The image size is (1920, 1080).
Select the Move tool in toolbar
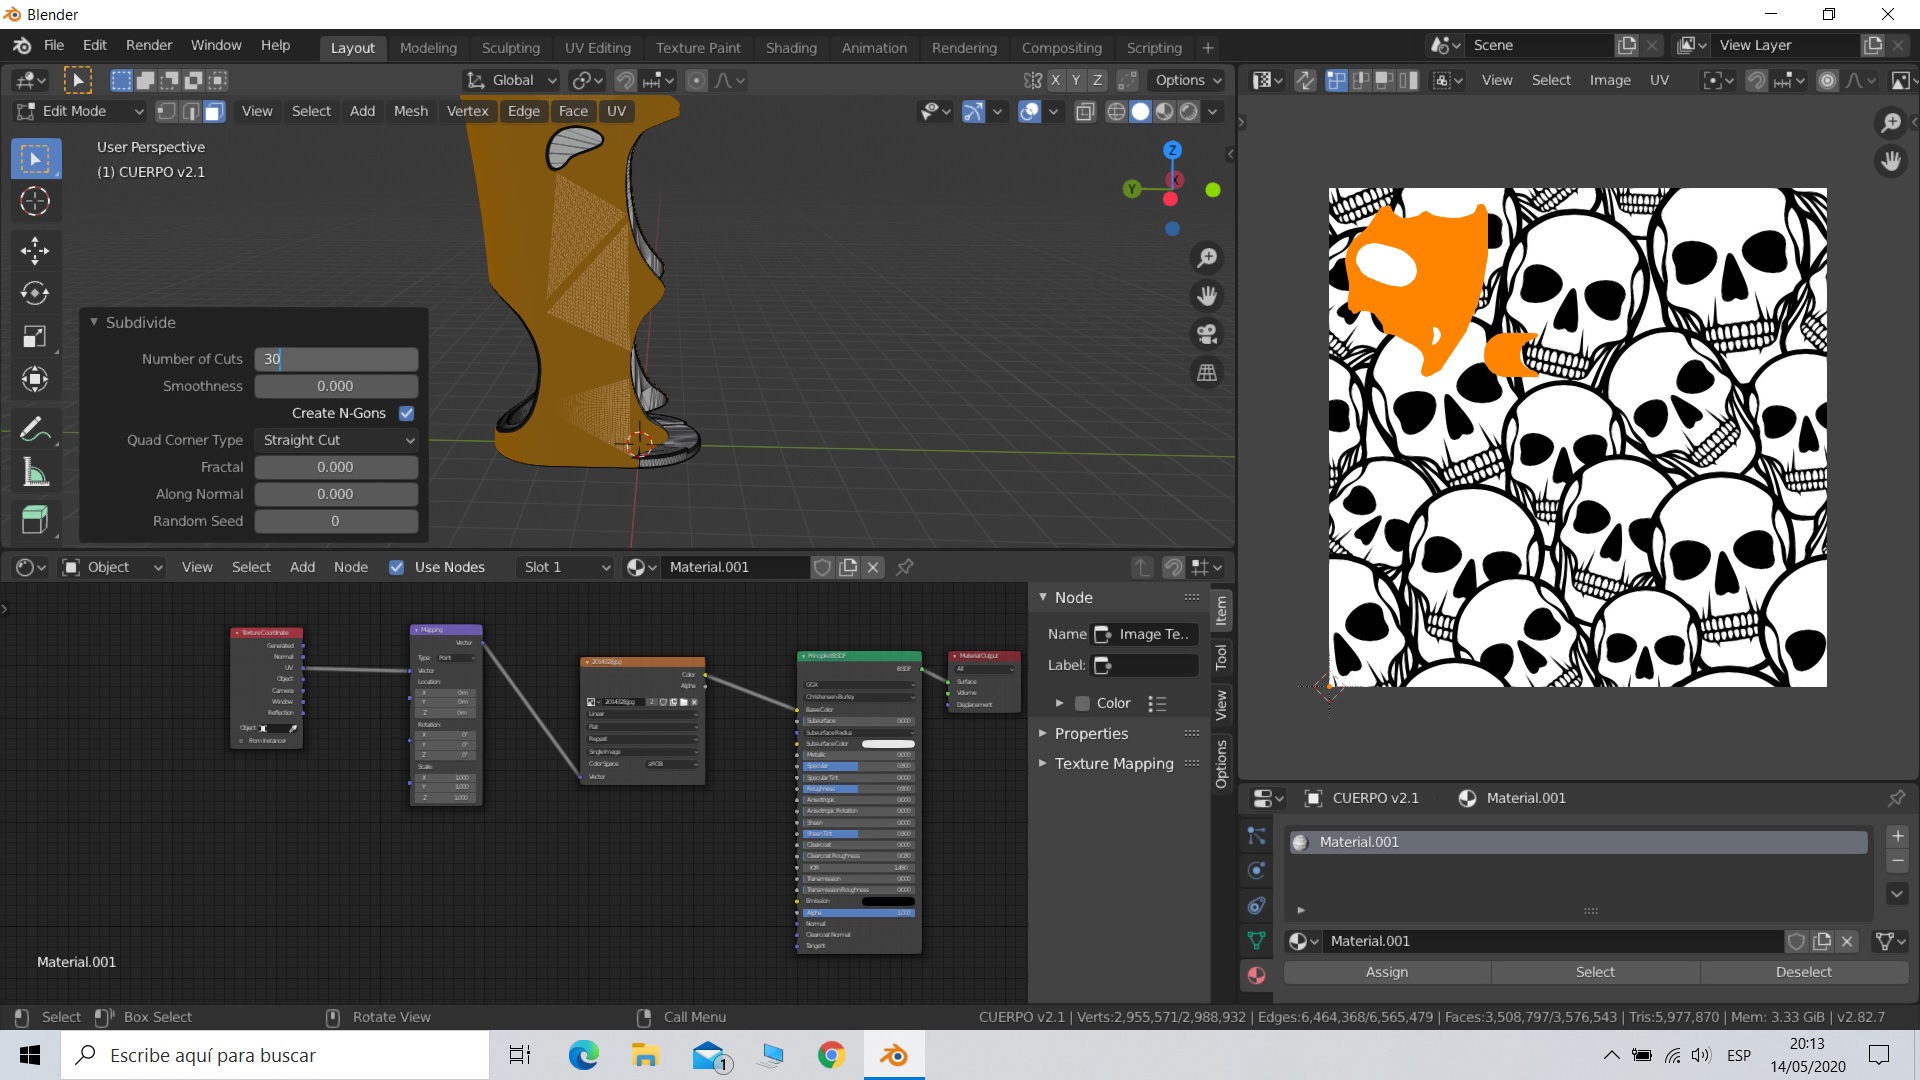(35, 250)
